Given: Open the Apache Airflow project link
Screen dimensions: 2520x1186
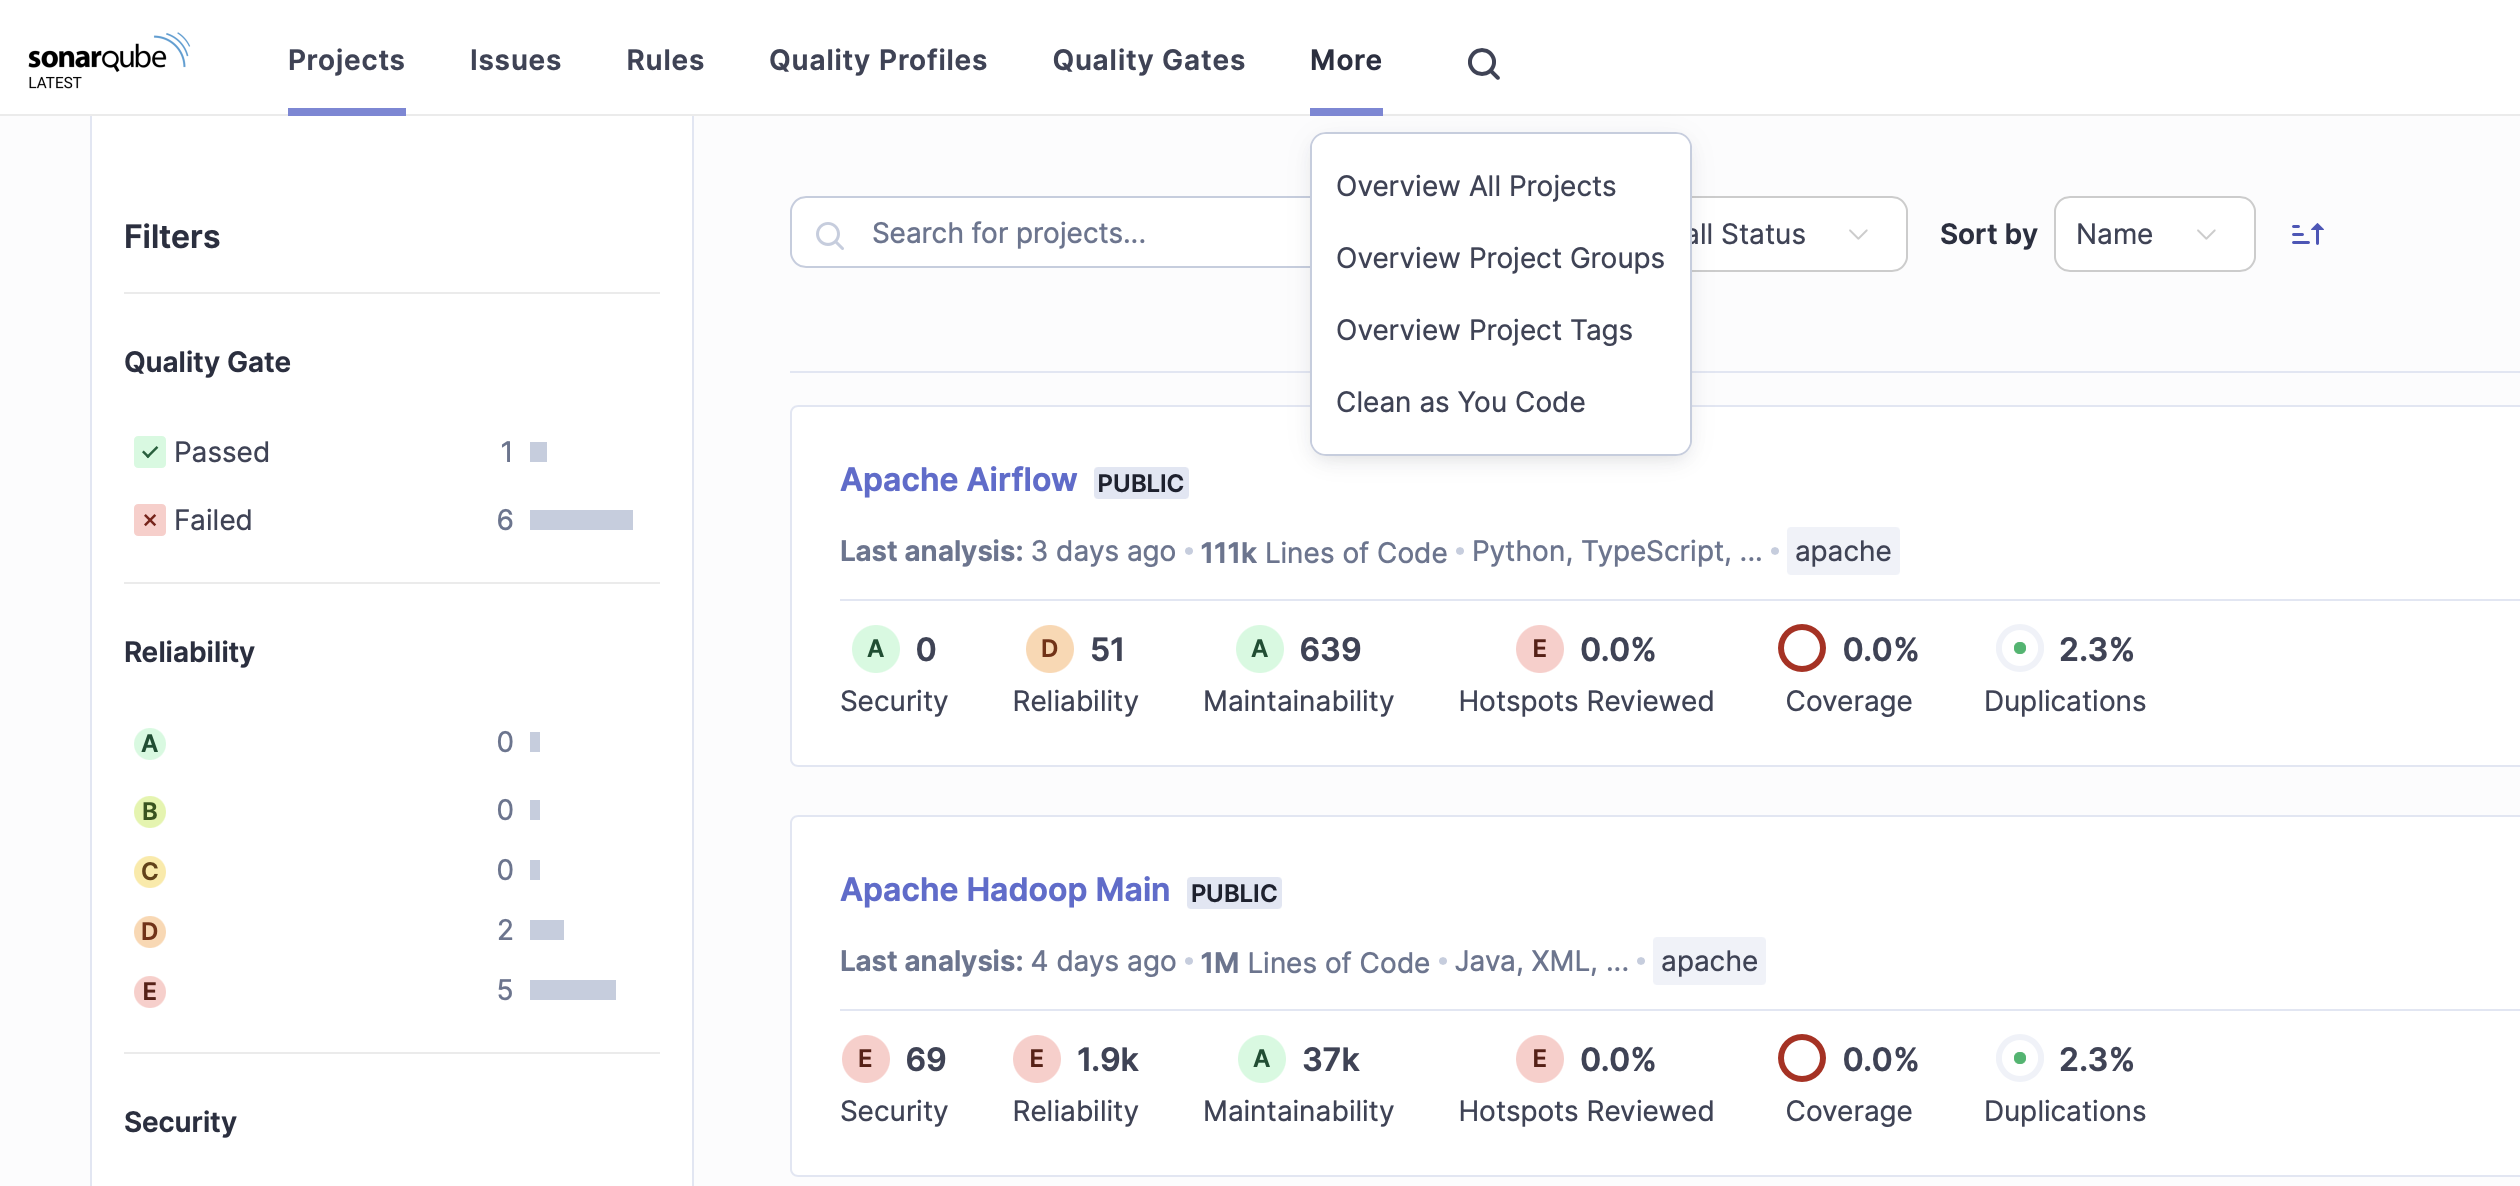Looking at the screenshot, I should pyautogui.click(x=958, y=481).
